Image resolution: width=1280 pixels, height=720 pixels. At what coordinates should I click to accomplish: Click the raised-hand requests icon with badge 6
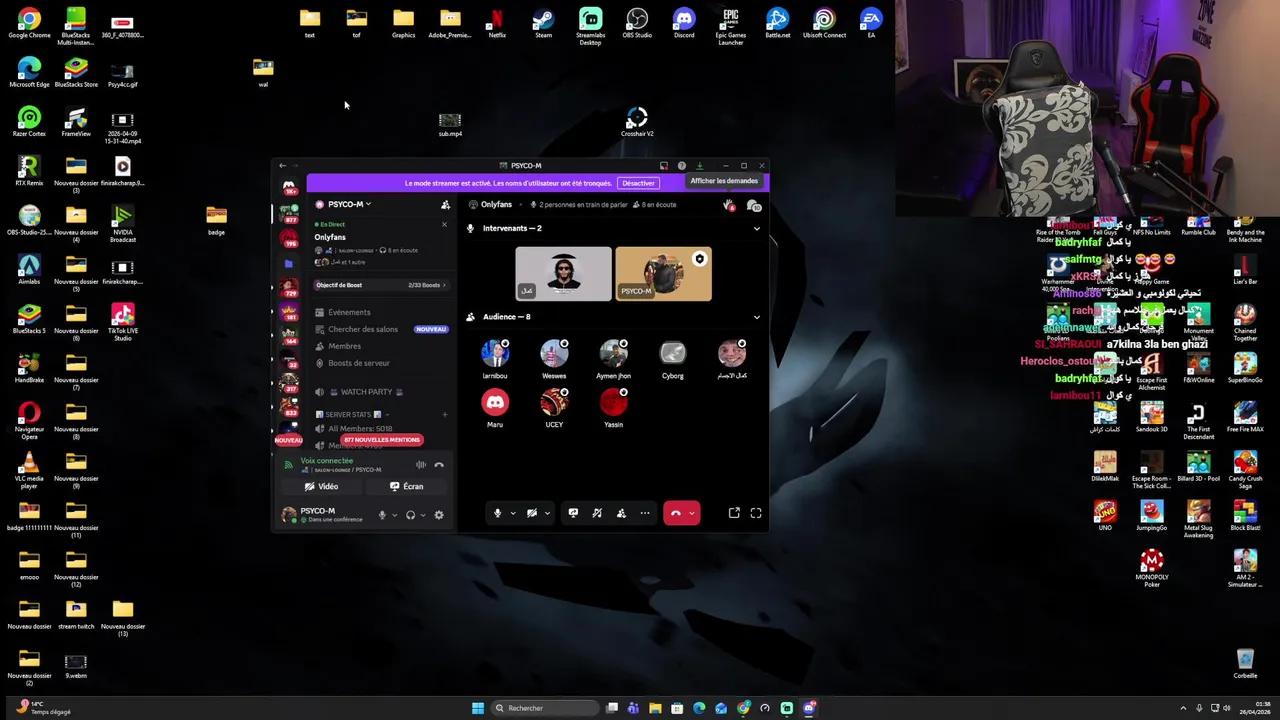pyautogui.click(x=728, y=204)
